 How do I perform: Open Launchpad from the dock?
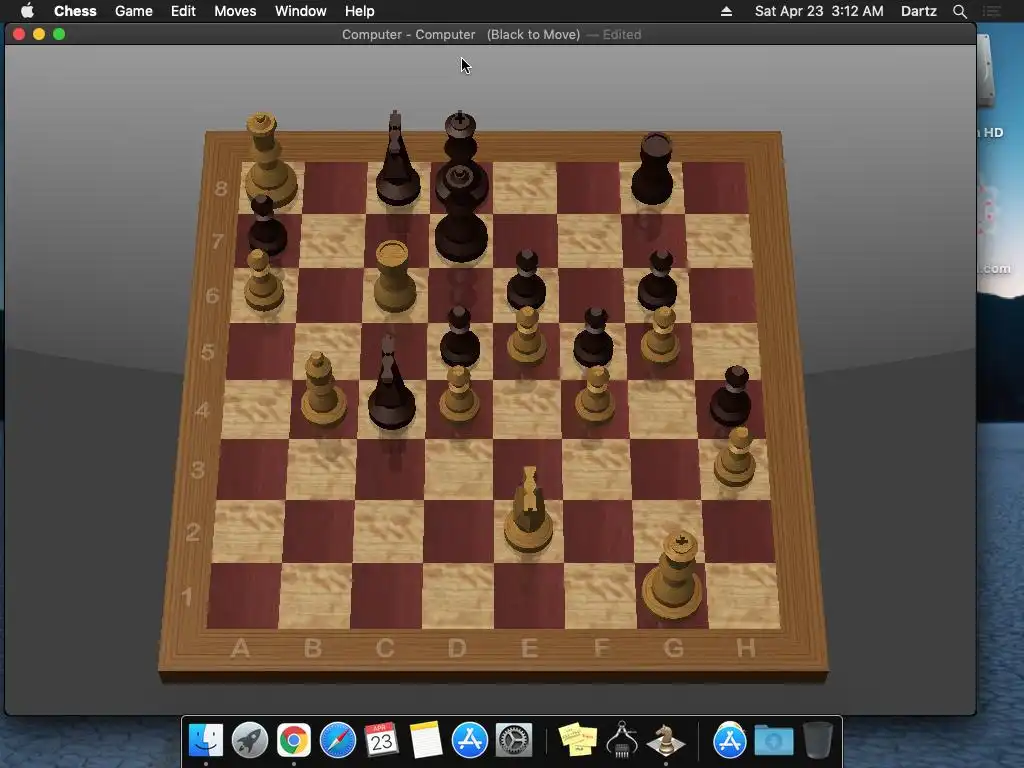[249, 741]
